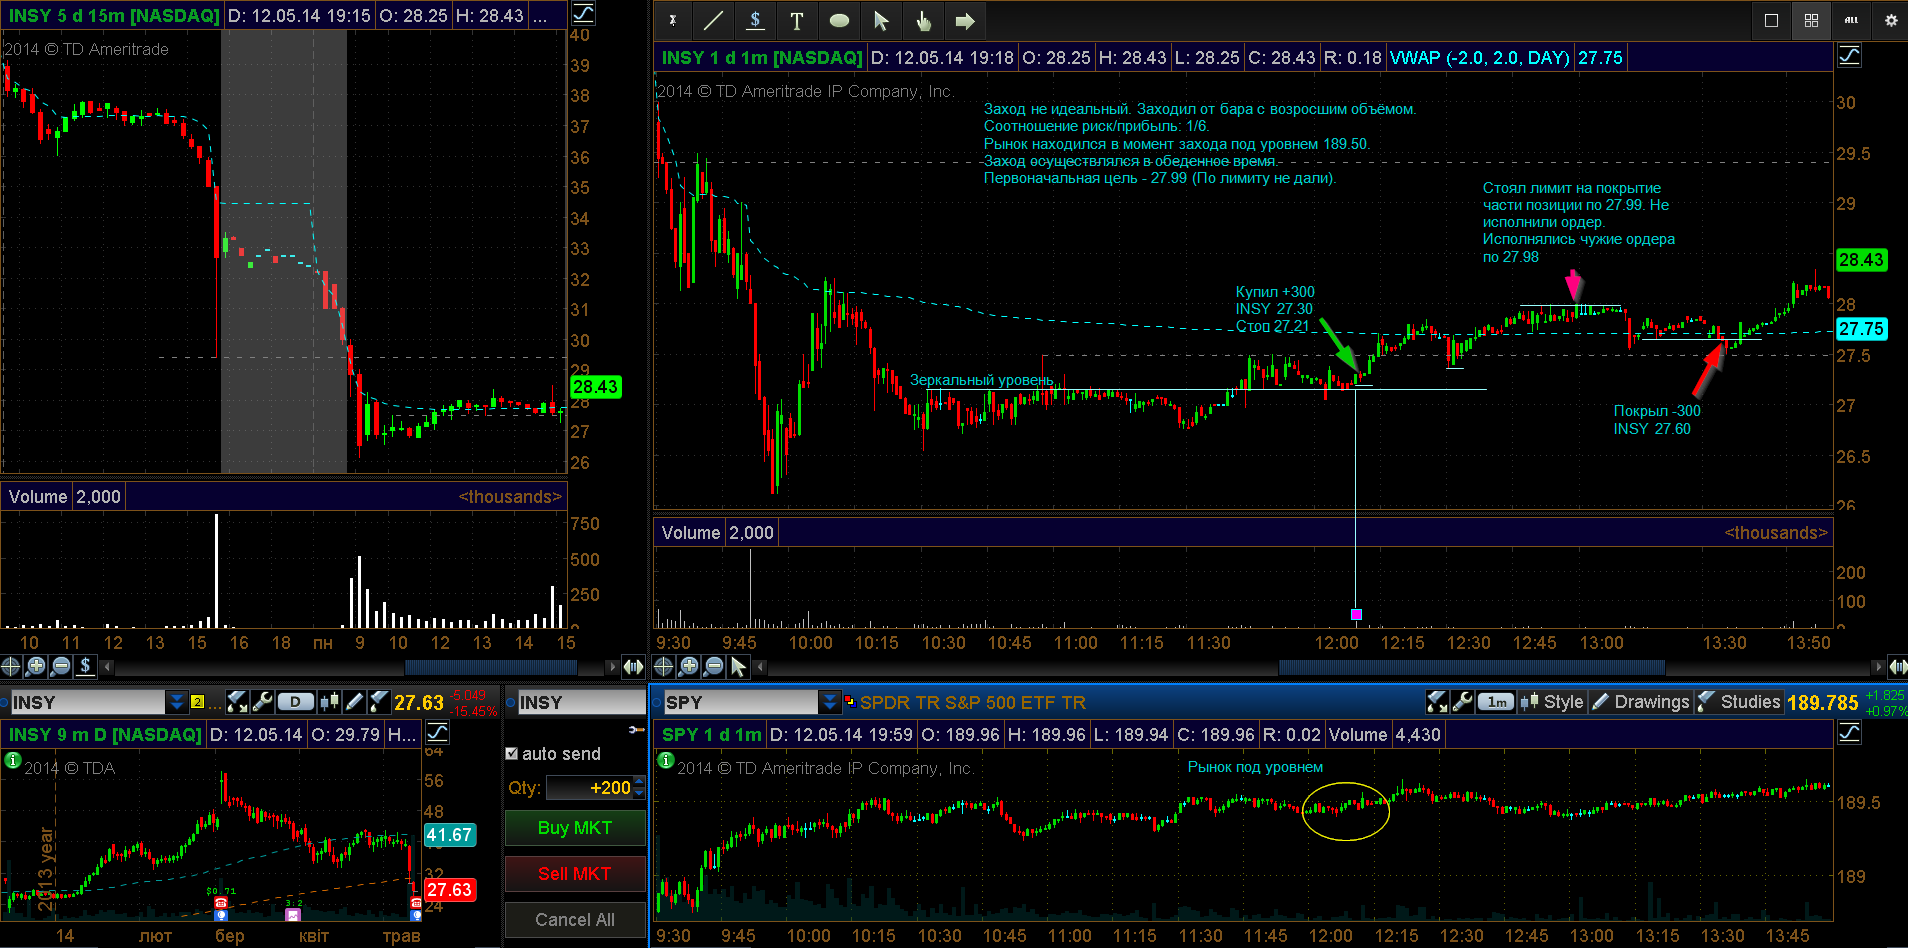
Task: Open wrench settings in INSY daily toolbar
Action: [262, 702]
